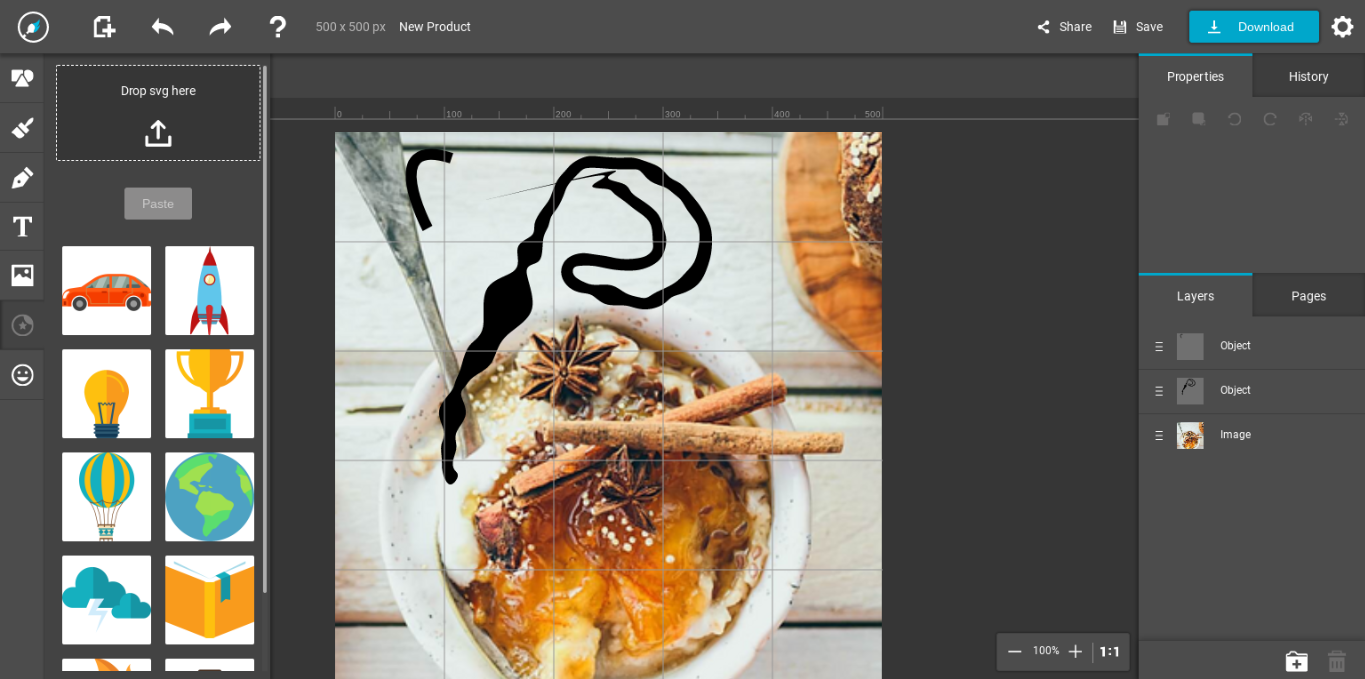Flip object horizontally

tap(1305, 119)
